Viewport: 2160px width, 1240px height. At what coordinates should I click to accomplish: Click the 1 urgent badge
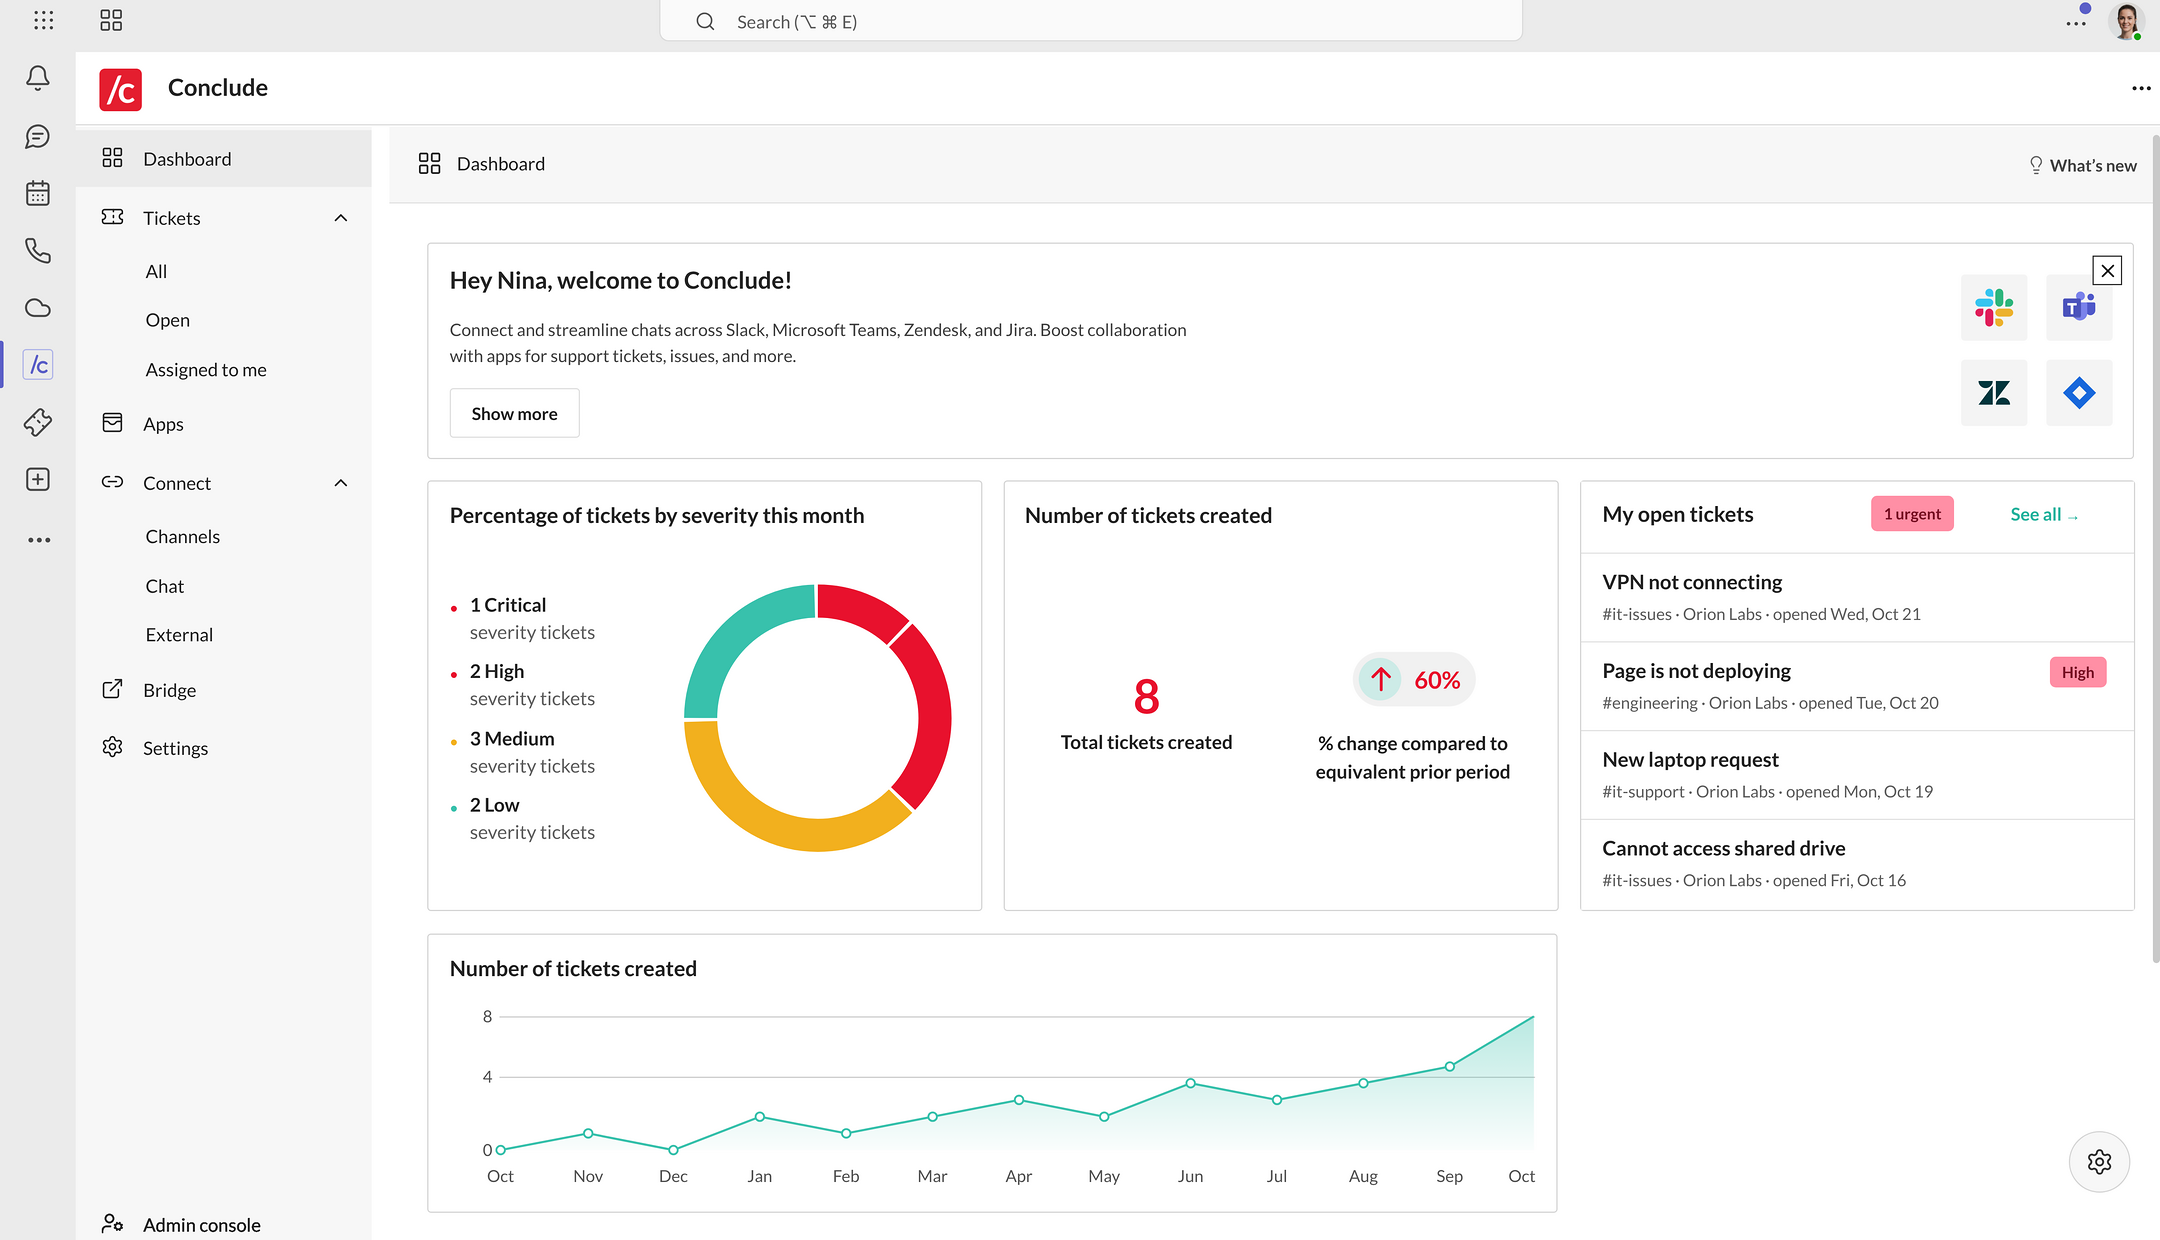click(x=1912, y=514)
